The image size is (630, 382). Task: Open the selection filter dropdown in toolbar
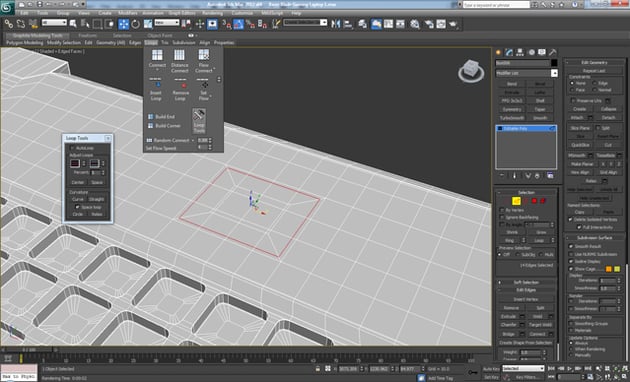pyautogui.click(x=54, y=23)
